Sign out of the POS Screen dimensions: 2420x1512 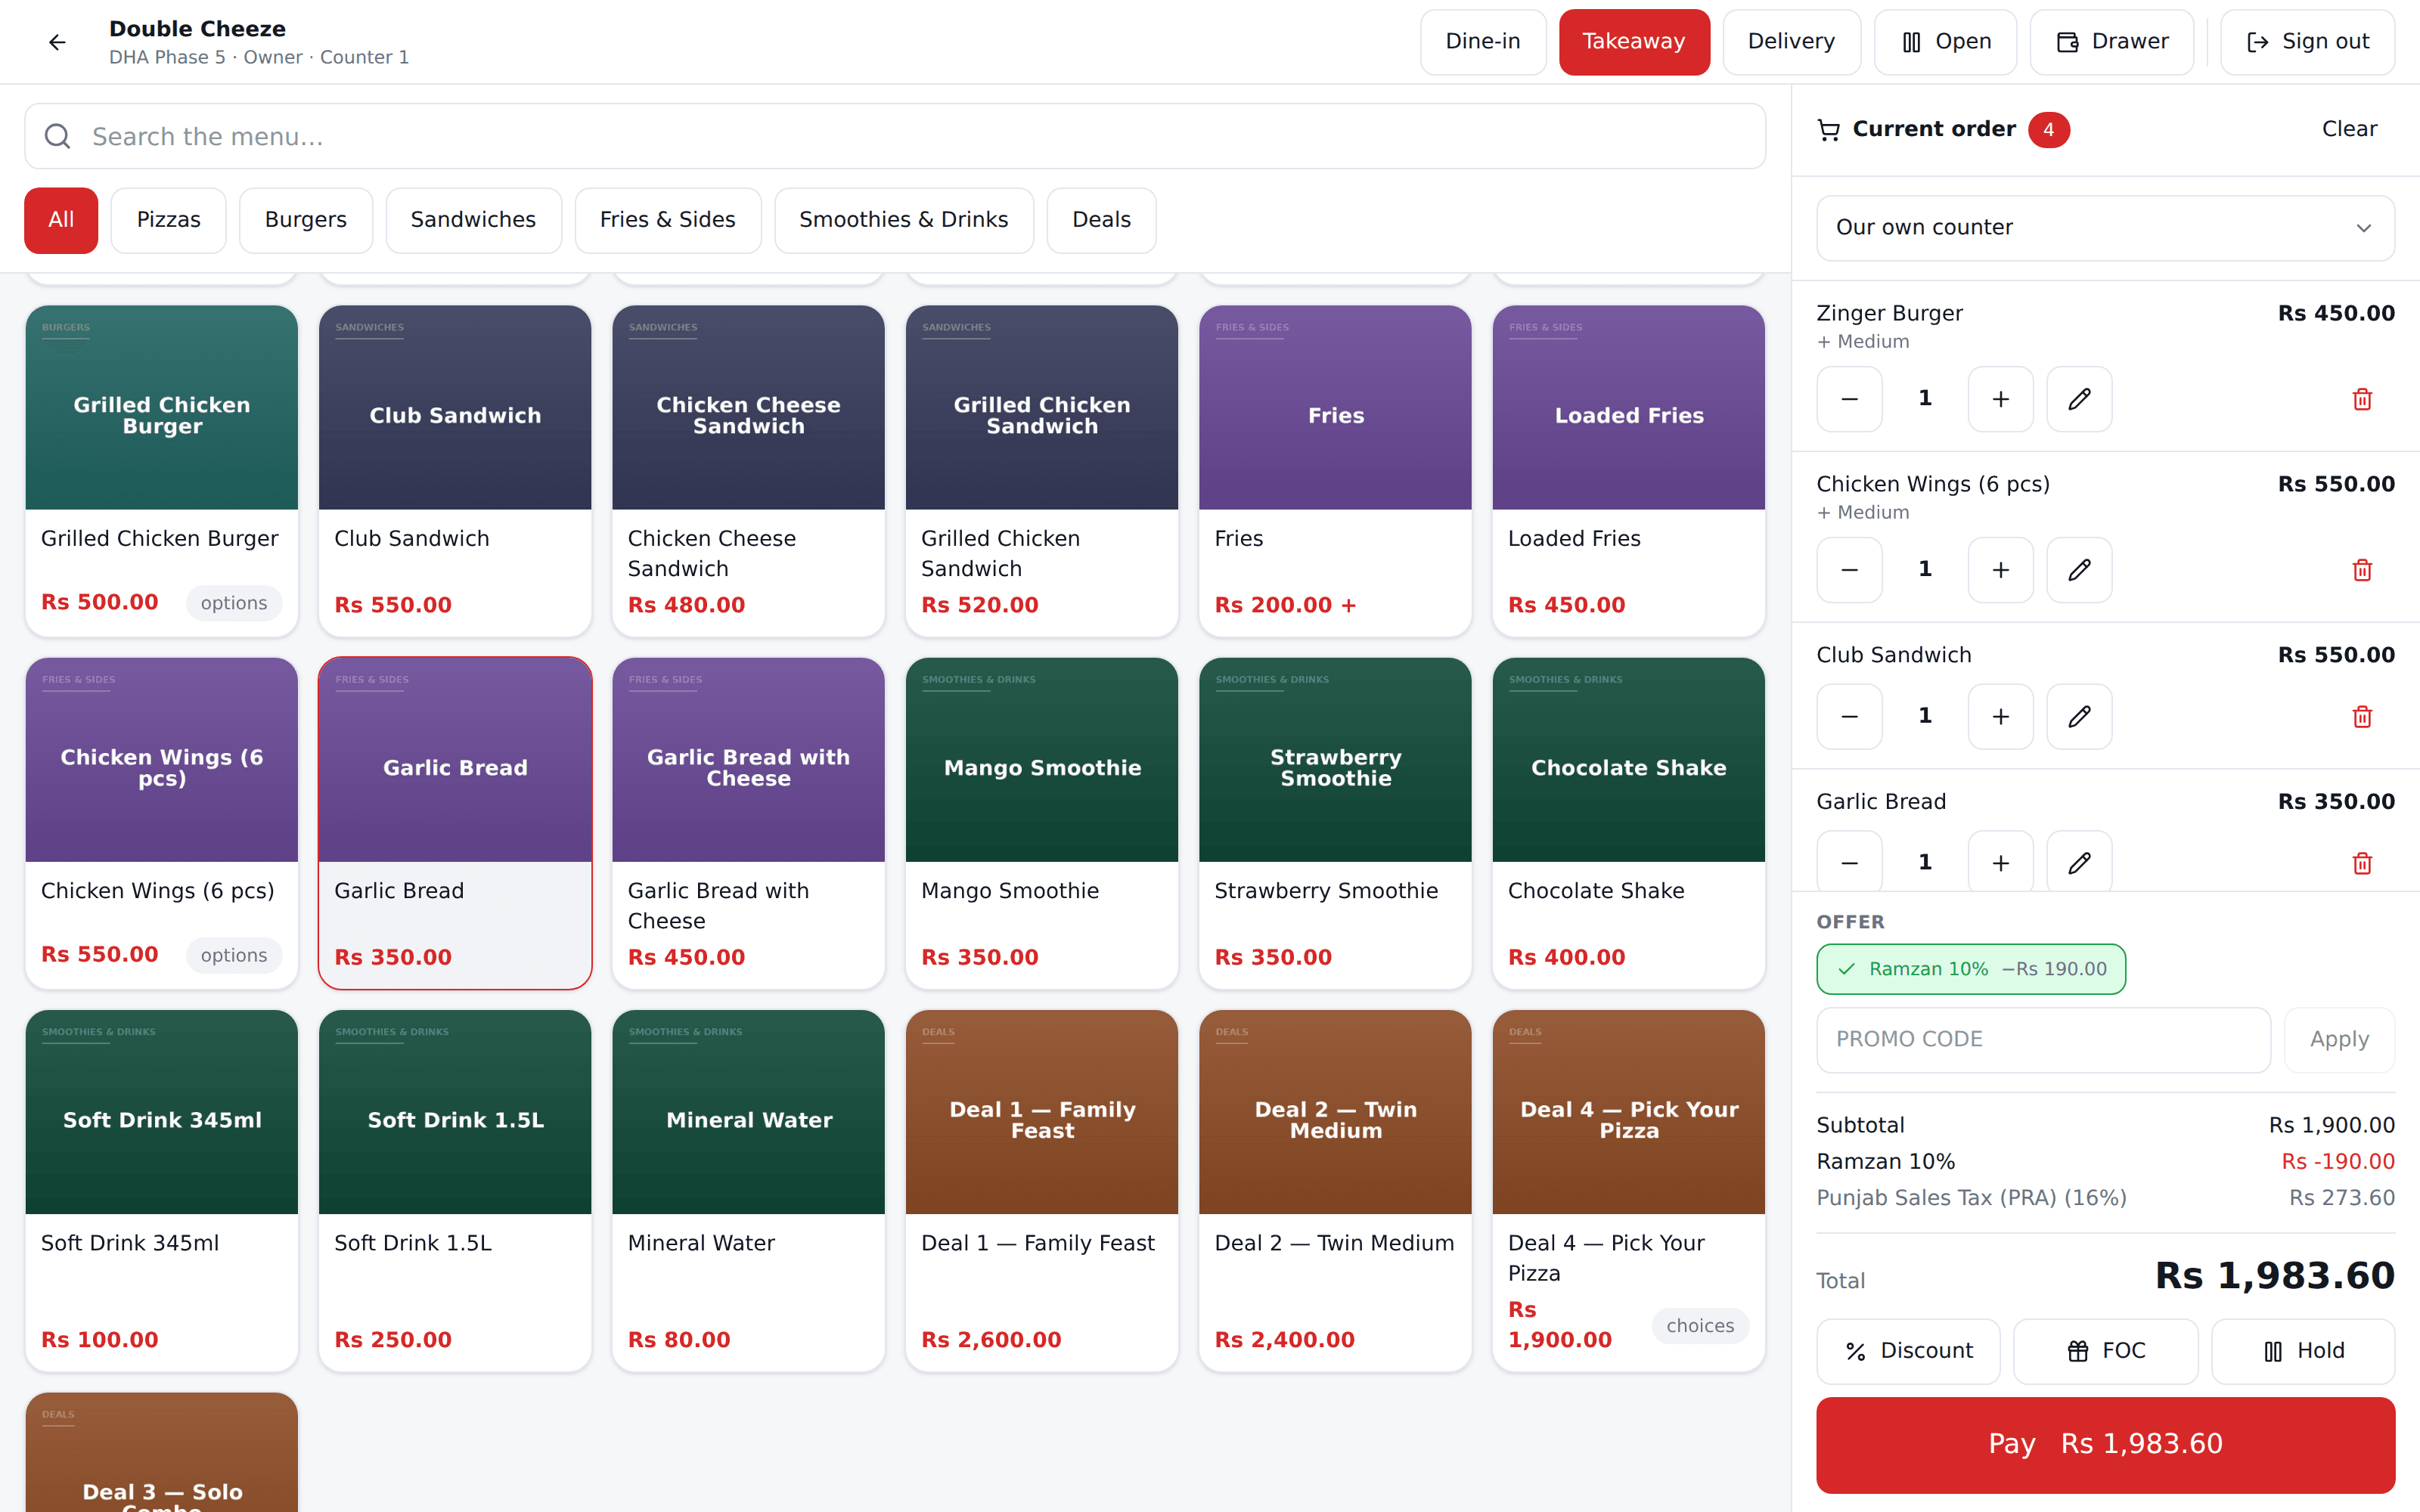click(x=2307, y=42)
